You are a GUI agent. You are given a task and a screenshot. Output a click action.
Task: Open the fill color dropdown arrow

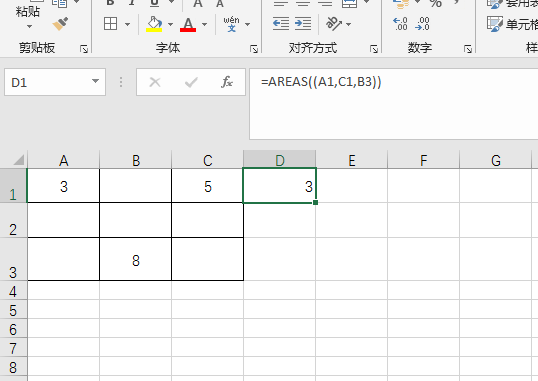[171, 24]
